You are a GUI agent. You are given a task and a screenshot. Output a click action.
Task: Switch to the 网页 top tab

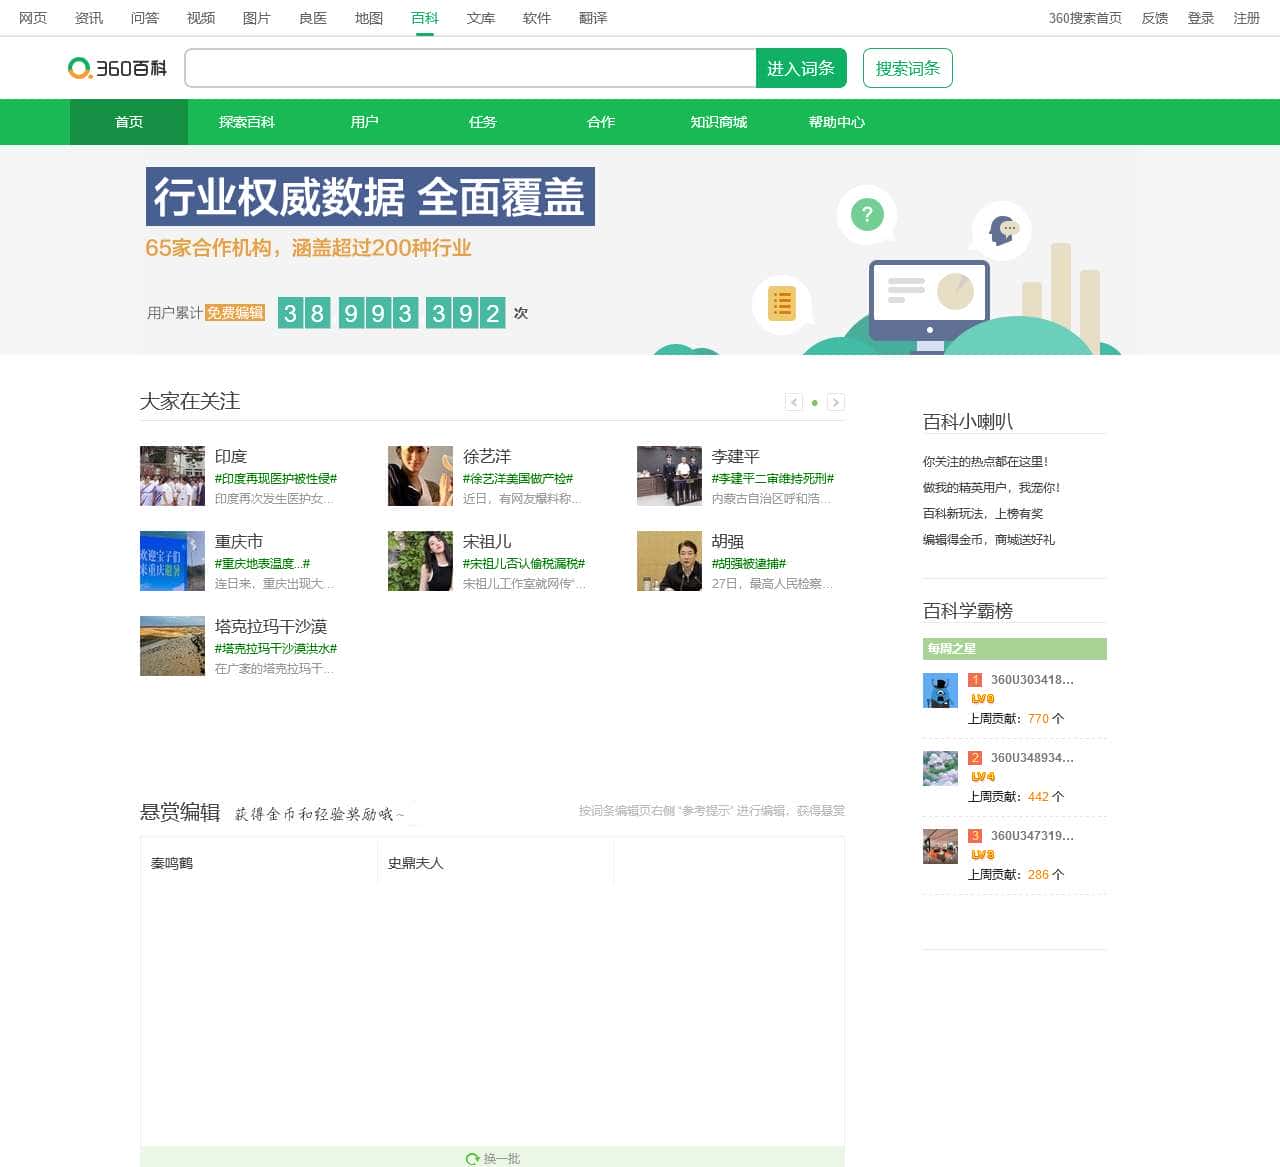tap(33, 18)
